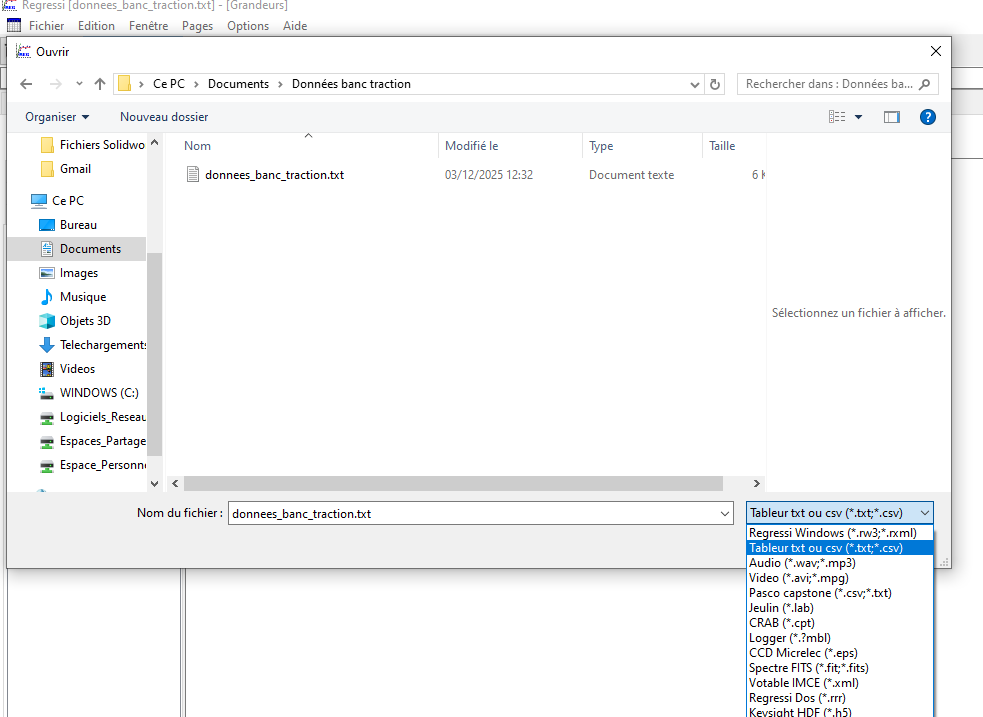Pick Audio (*.wav;*.mp3) from list
The height and width of the screenshot is (717, 983).
[x=801, y=563]
